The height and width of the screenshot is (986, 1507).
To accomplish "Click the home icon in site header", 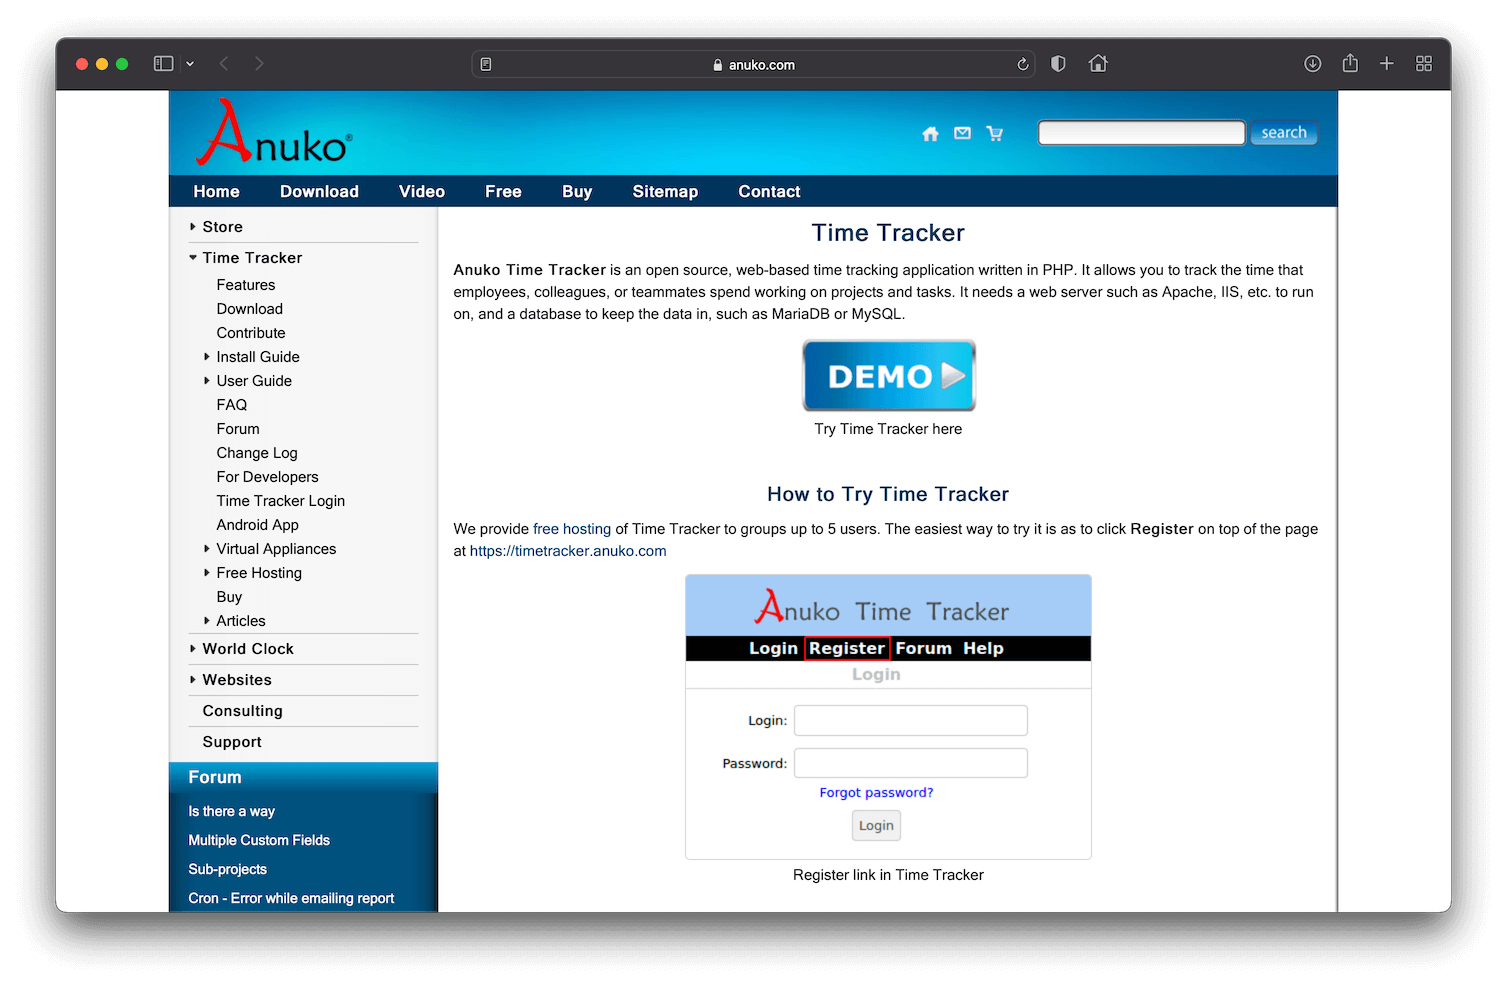I will pyautogui.click(x=930, y=134).
